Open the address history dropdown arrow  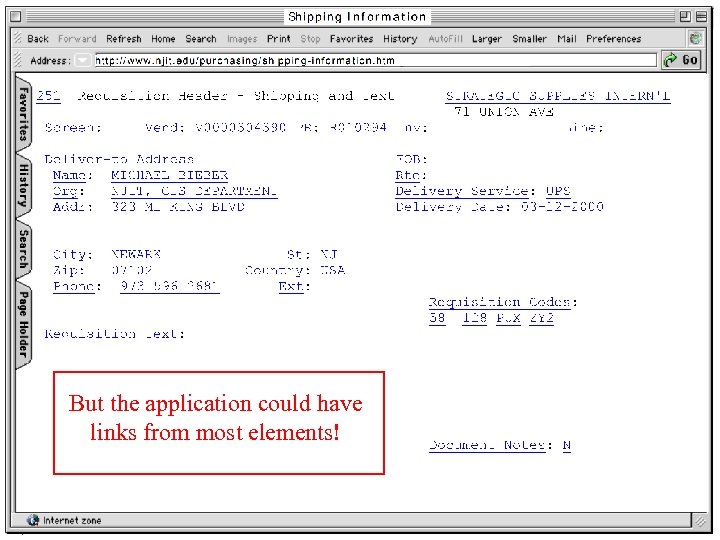[x=82, y=60]
